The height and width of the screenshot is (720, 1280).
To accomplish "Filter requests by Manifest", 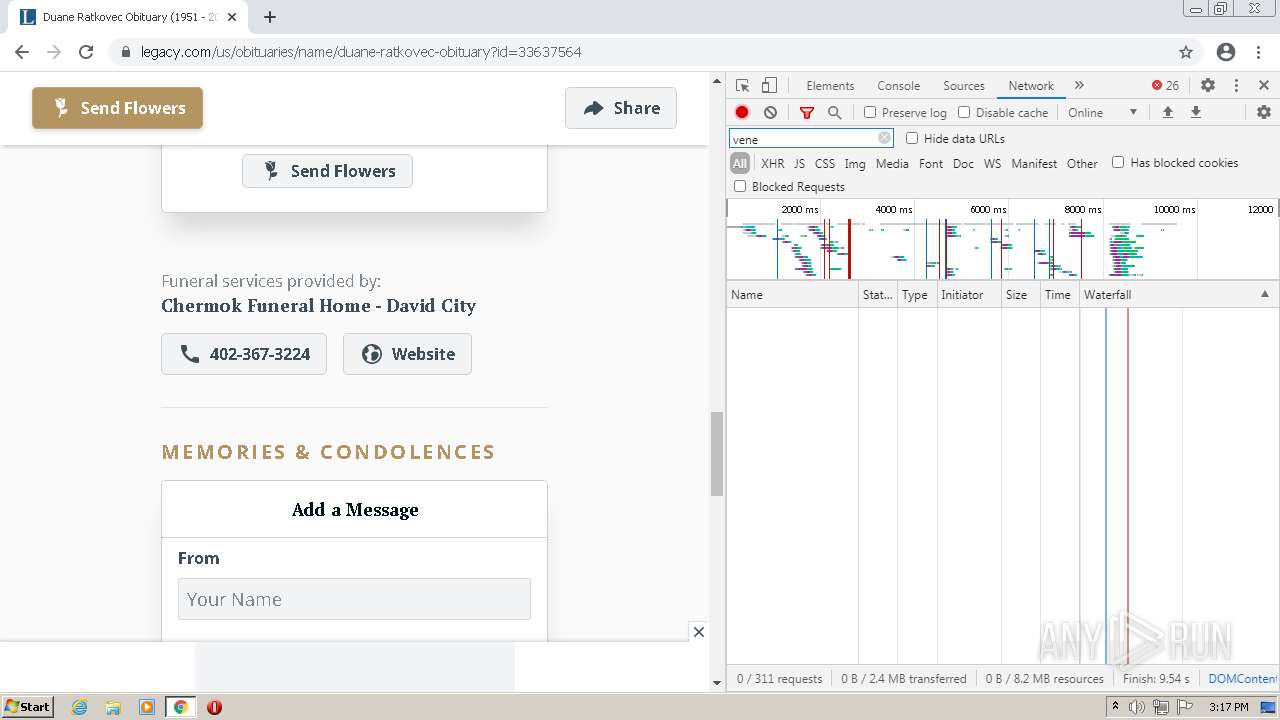I will pos(1034,163).
